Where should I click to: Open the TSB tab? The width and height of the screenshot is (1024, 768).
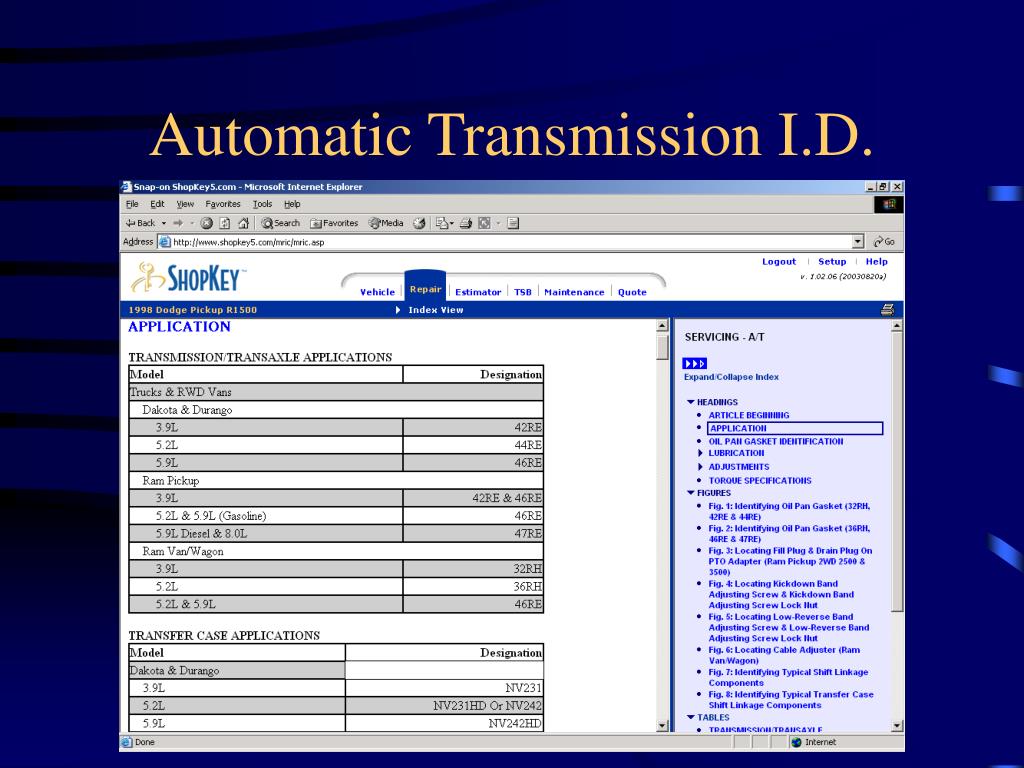tap(522, 292)
